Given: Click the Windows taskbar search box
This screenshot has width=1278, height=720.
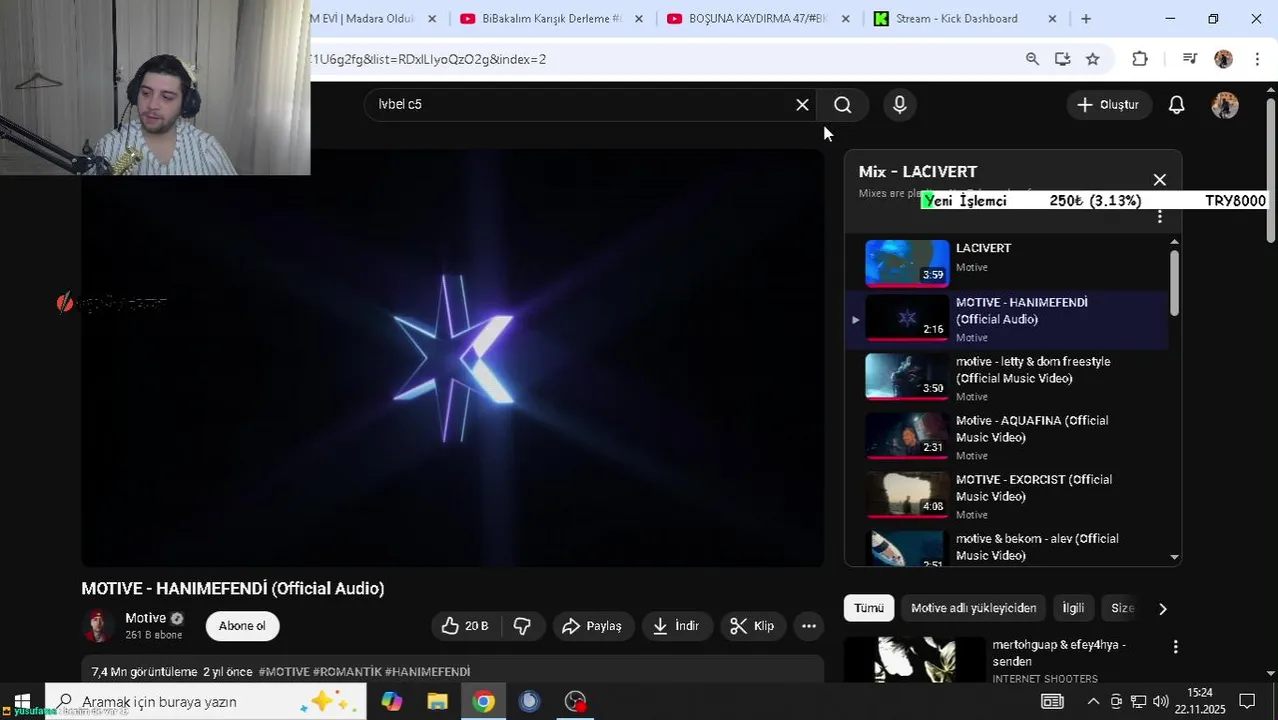Looking at the screenshot, I should tap(206, 701).
